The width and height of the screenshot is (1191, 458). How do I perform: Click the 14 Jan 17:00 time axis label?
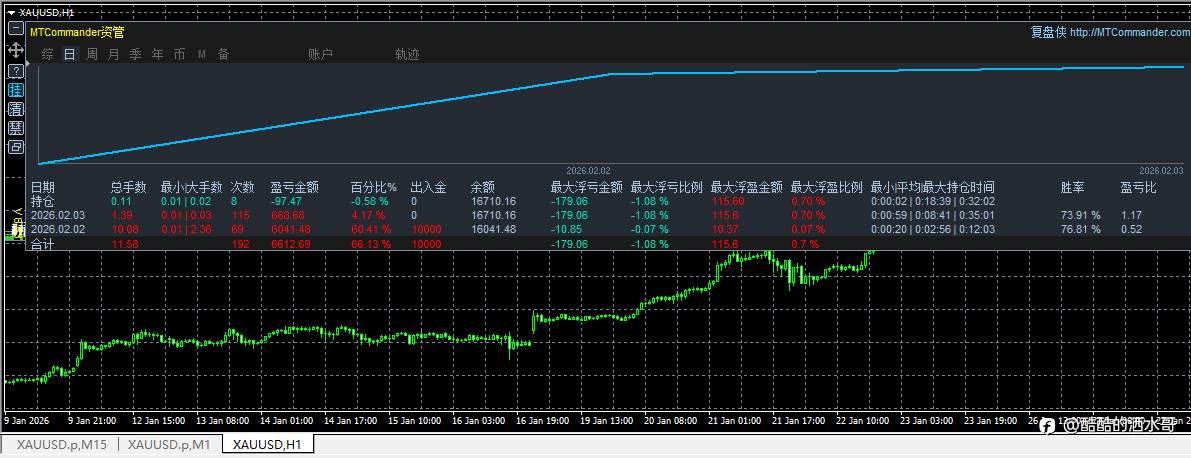(349, 419)
